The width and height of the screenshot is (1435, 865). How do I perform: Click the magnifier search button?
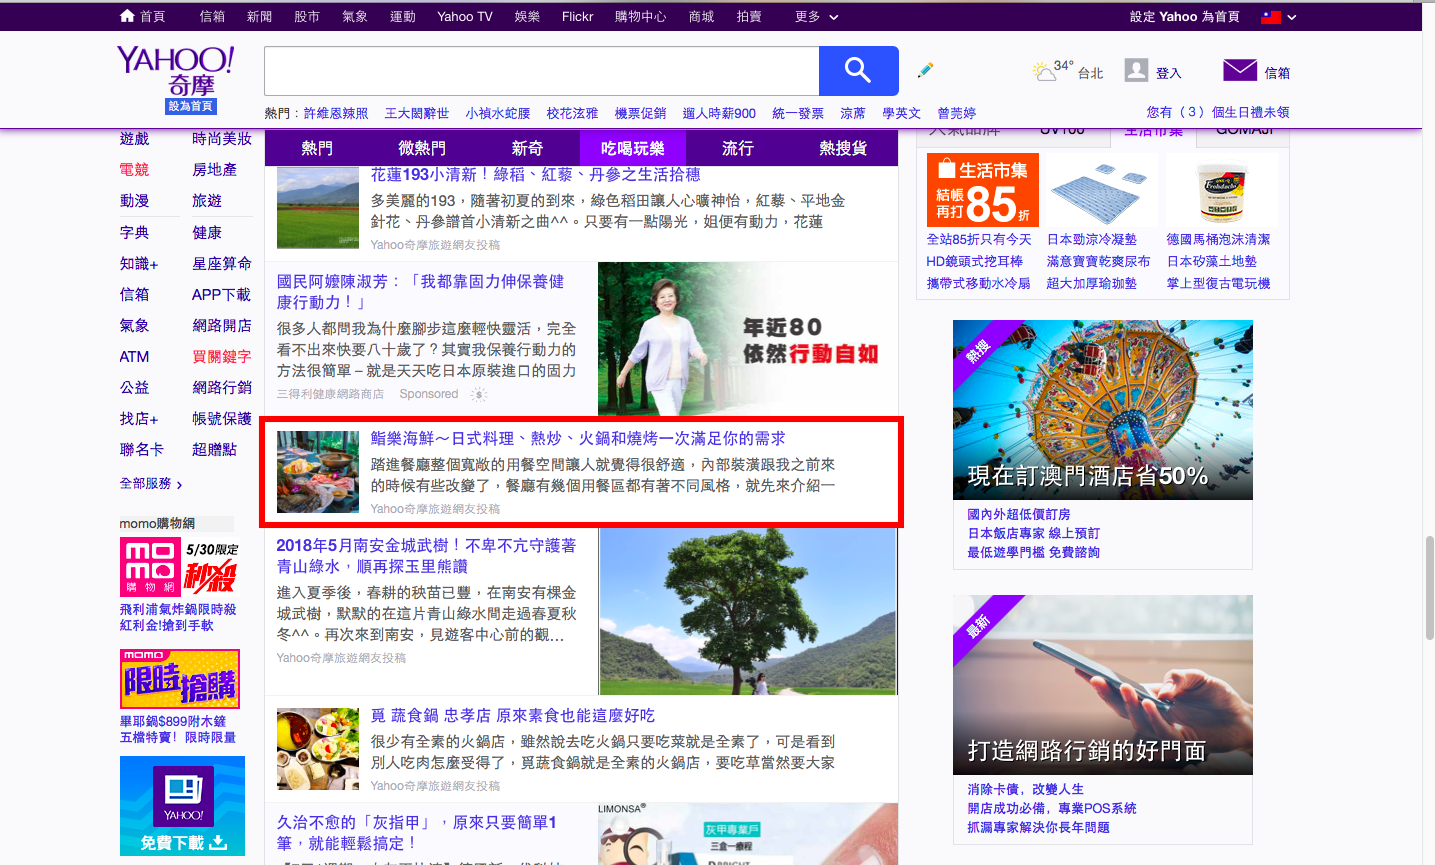(858, 70)
